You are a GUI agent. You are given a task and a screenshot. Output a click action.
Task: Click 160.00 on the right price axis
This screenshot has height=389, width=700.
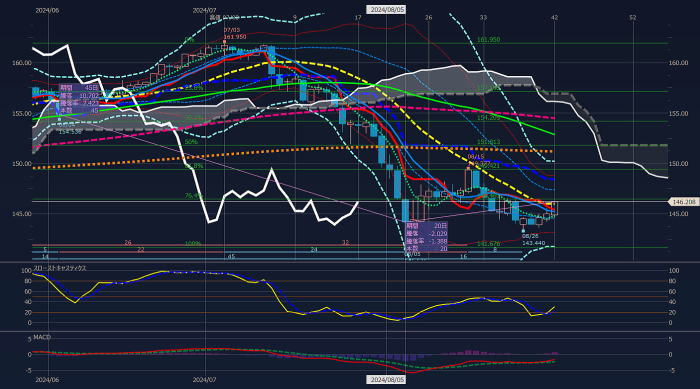[678, 63]
